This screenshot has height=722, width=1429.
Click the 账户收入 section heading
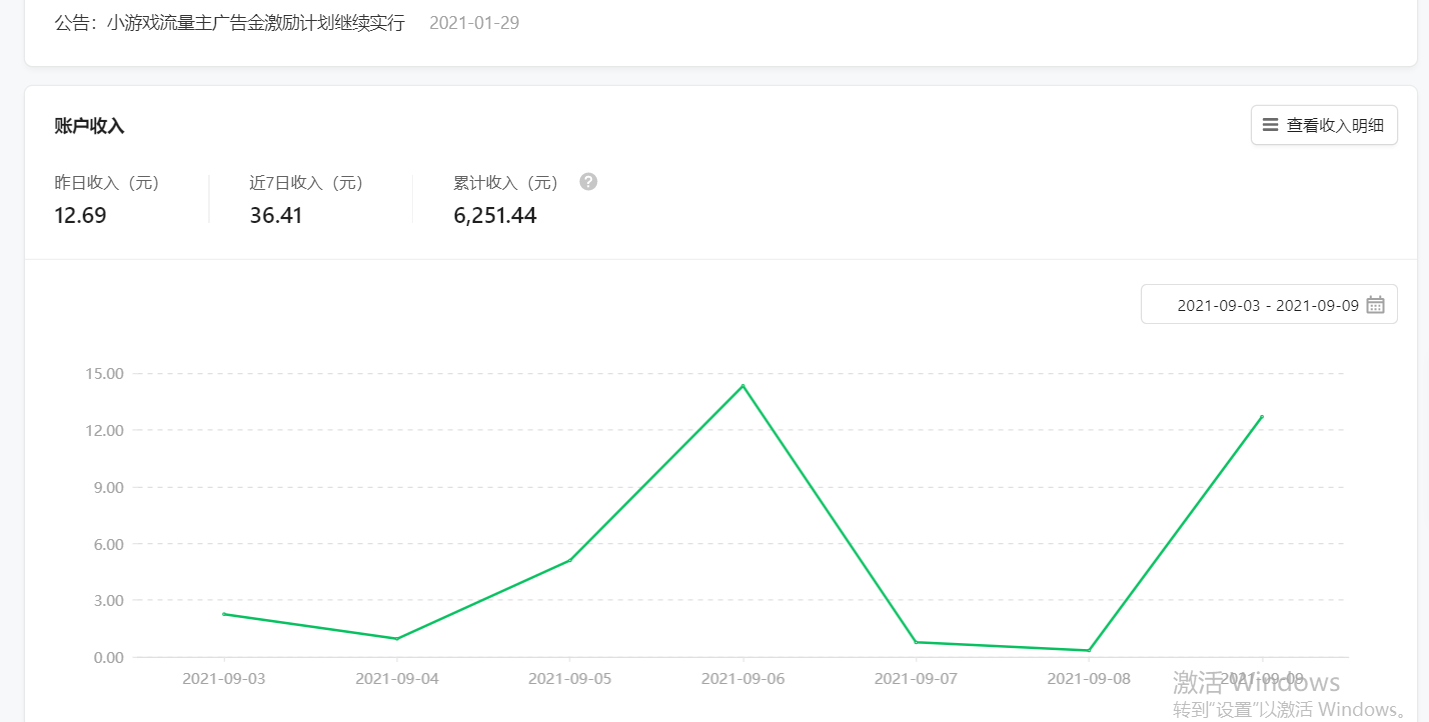(89, 126)
